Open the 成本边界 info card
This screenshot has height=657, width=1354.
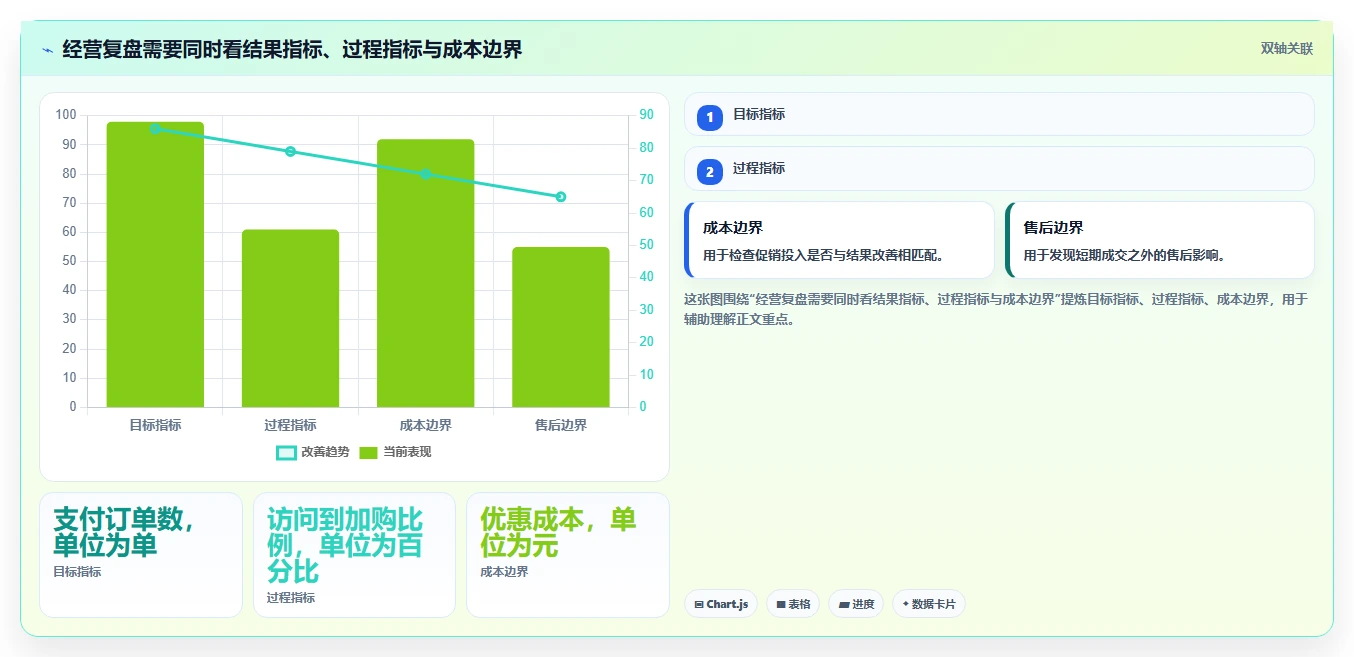tap(839, 240)
